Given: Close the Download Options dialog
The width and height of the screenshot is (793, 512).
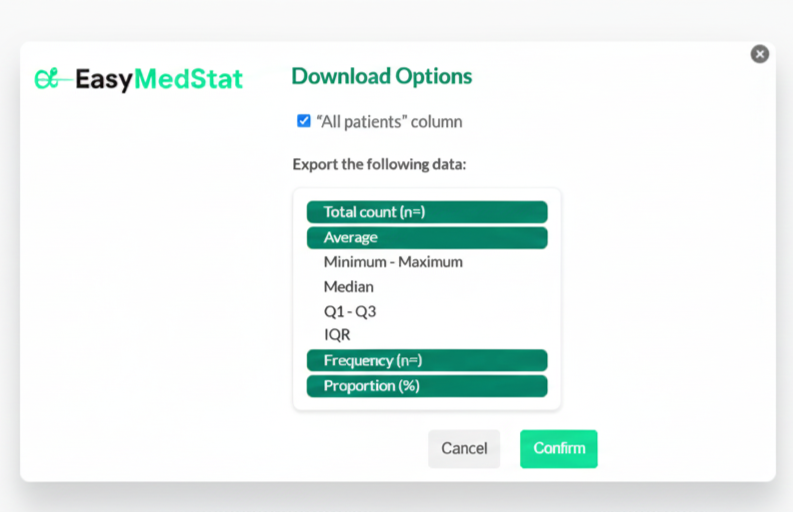Looking at the screenshot, I should click(760, 54).
